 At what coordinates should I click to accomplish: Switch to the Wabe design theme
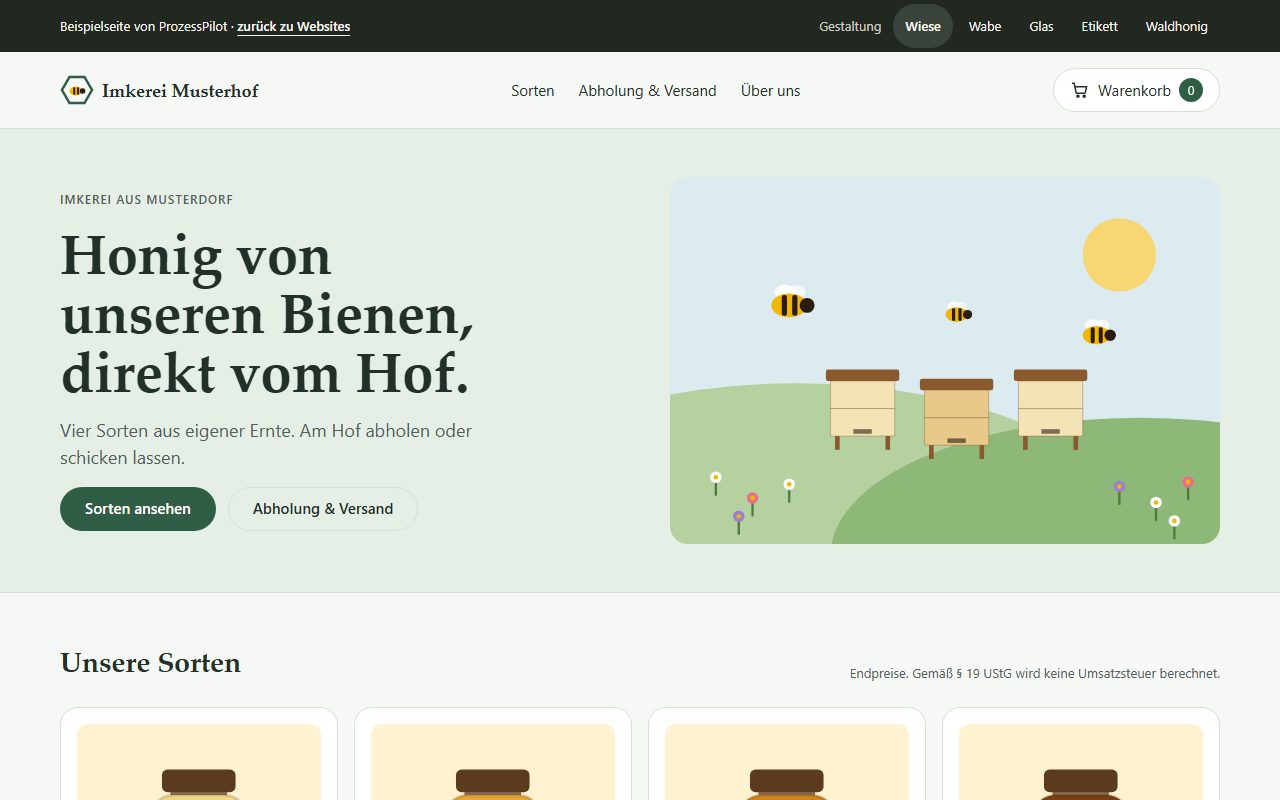click(x=985, y=26)
